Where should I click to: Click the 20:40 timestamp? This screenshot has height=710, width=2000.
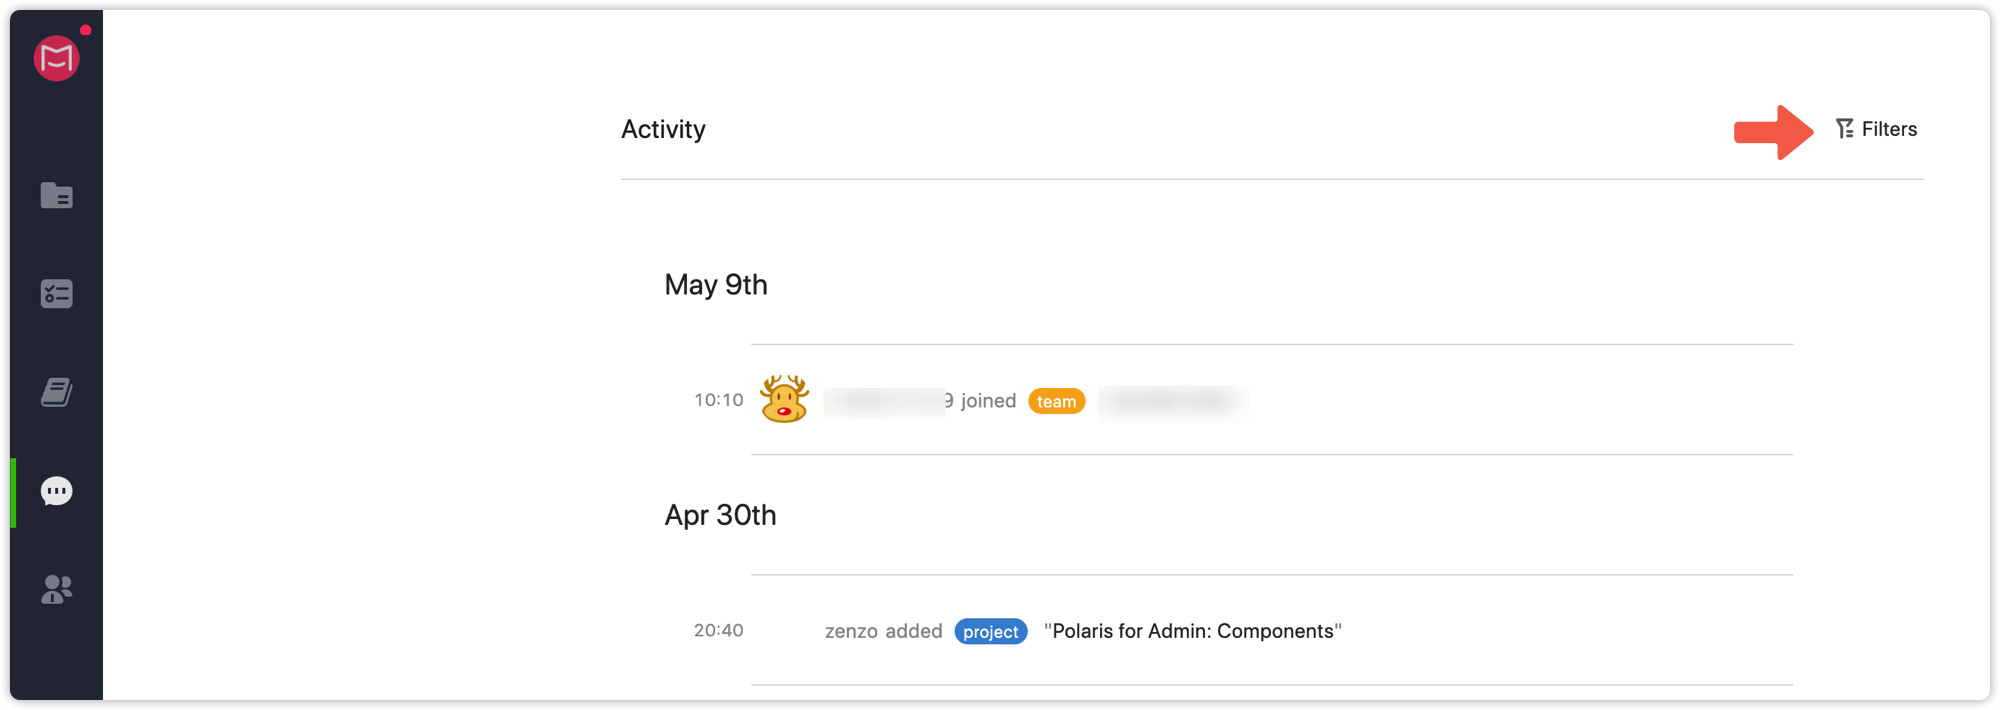click(719, 630)
